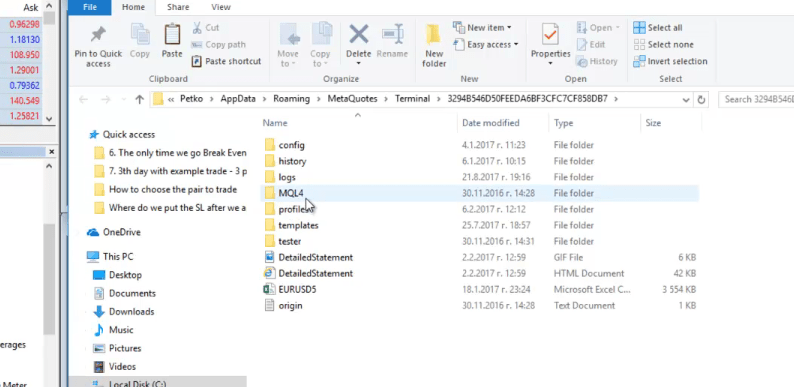Viewport: 794px width, 387px height.
Task: Switch to the Home ribbon tab
Action: tap(134, 7)
